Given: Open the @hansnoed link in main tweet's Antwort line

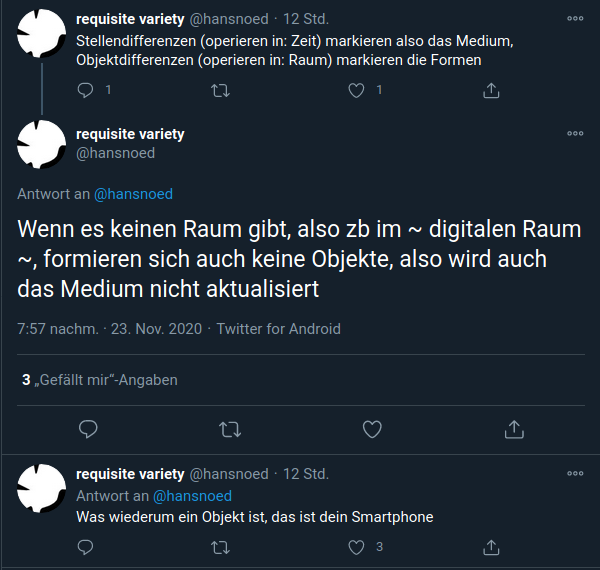Looking at the screenshot, I should [x=134, y=194].
